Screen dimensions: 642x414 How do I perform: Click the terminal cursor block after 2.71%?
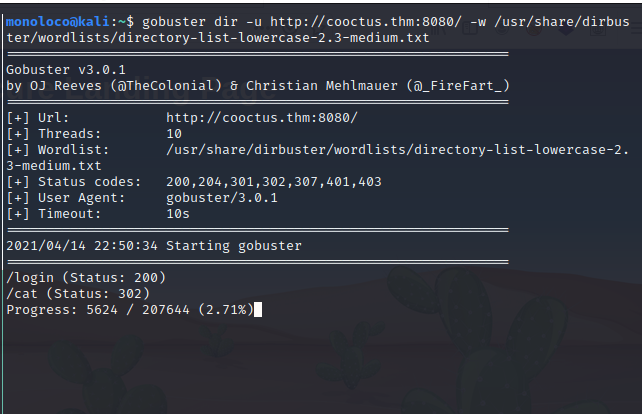(258, 310)
